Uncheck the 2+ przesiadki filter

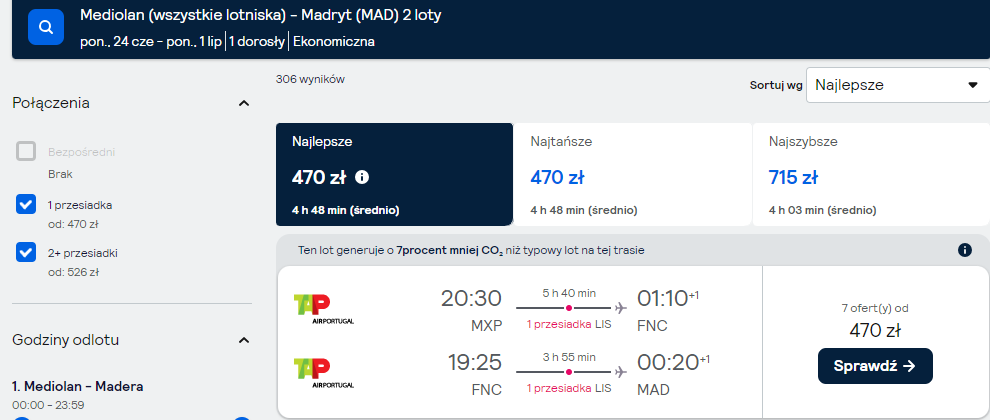[26, 253]
